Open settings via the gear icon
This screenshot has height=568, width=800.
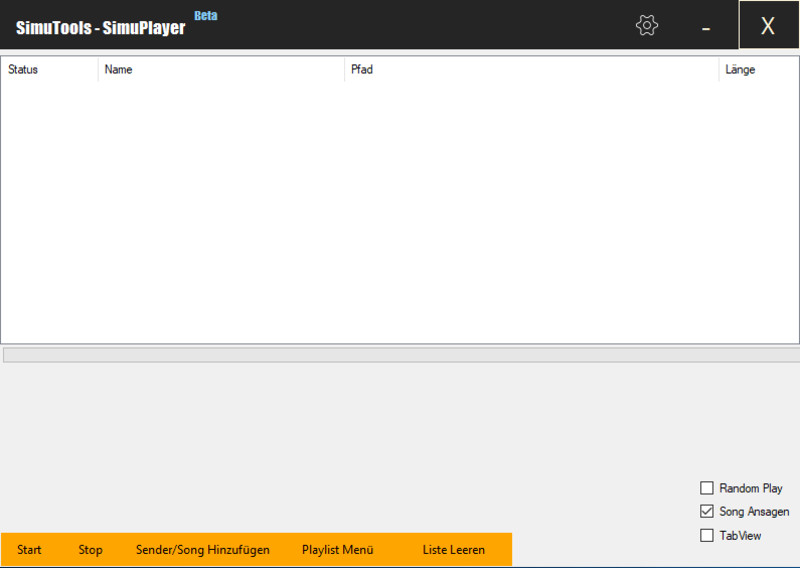[x=647, y=26]
